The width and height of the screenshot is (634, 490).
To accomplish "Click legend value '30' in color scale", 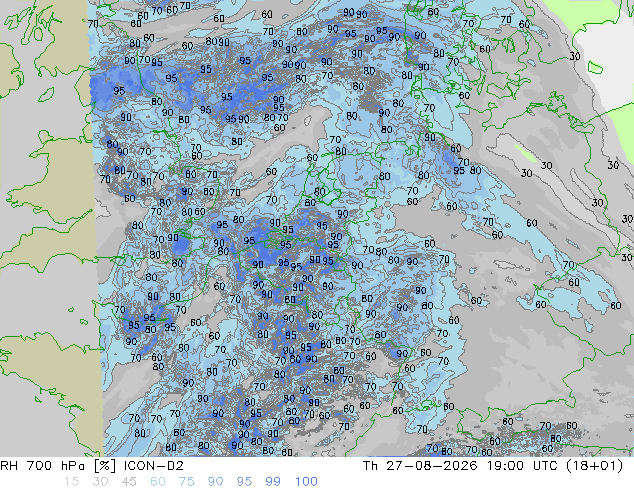I will (x=100, y=482).
